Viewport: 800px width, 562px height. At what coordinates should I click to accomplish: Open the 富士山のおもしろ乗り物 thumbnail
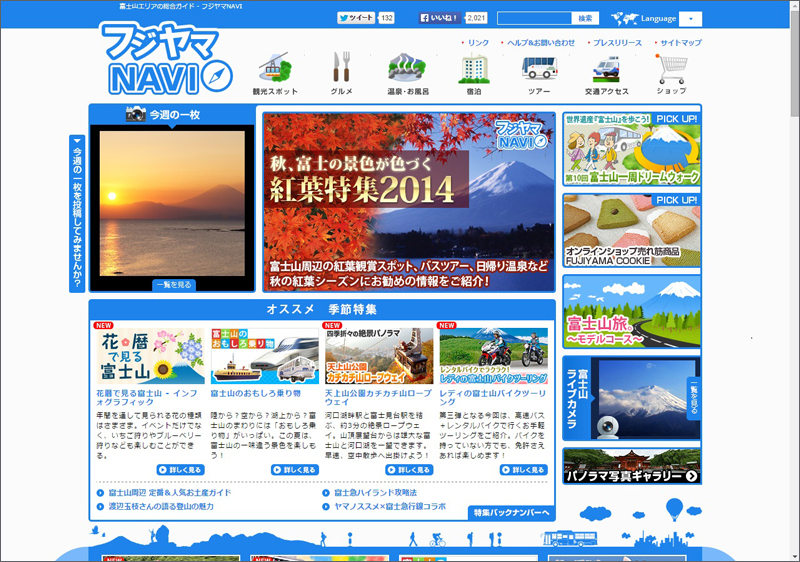[x=265, y=355]
